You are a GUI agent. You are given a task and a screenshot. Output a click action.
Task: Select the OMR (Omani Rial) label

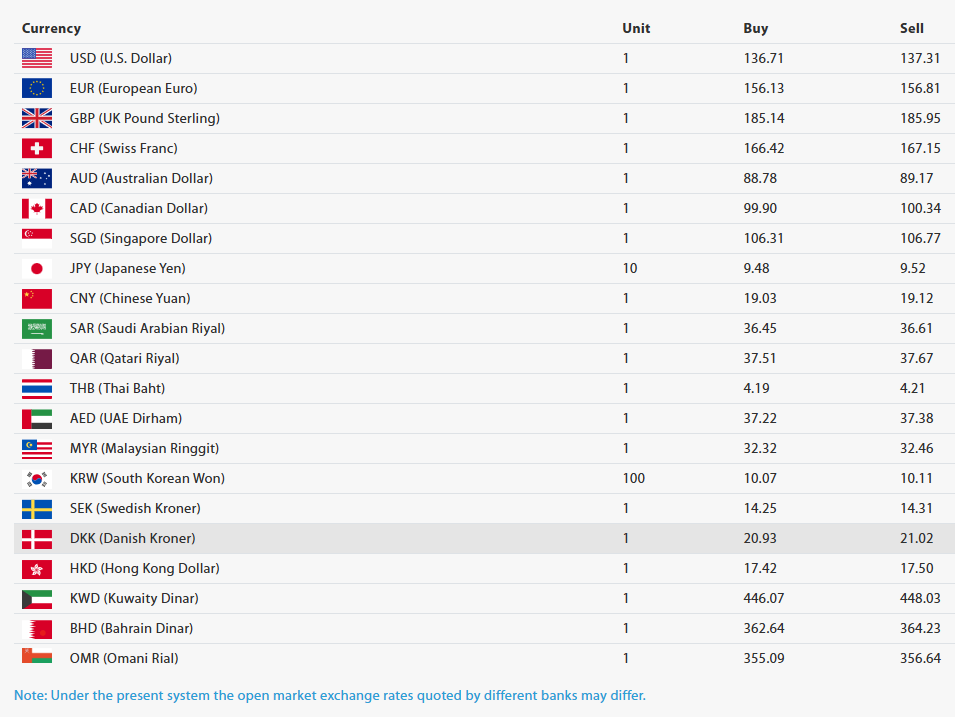point(124,659)
